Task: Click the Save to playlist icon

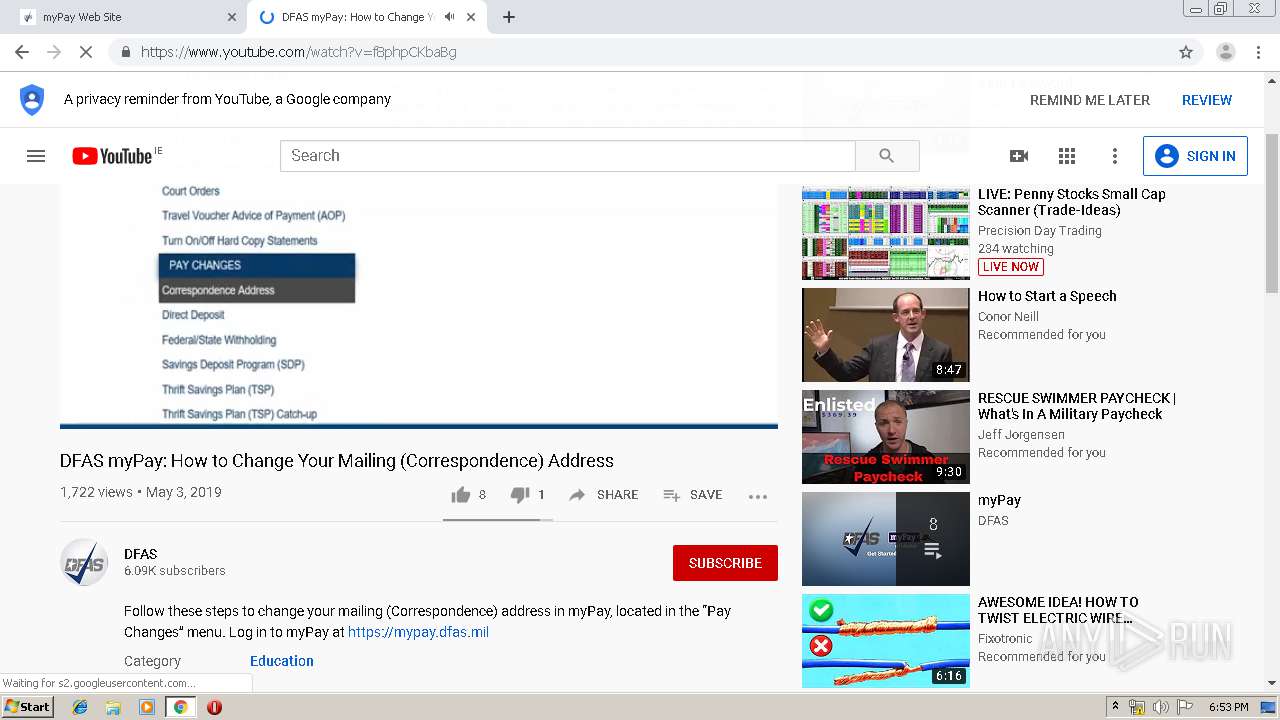Action: tap(671, 495)
